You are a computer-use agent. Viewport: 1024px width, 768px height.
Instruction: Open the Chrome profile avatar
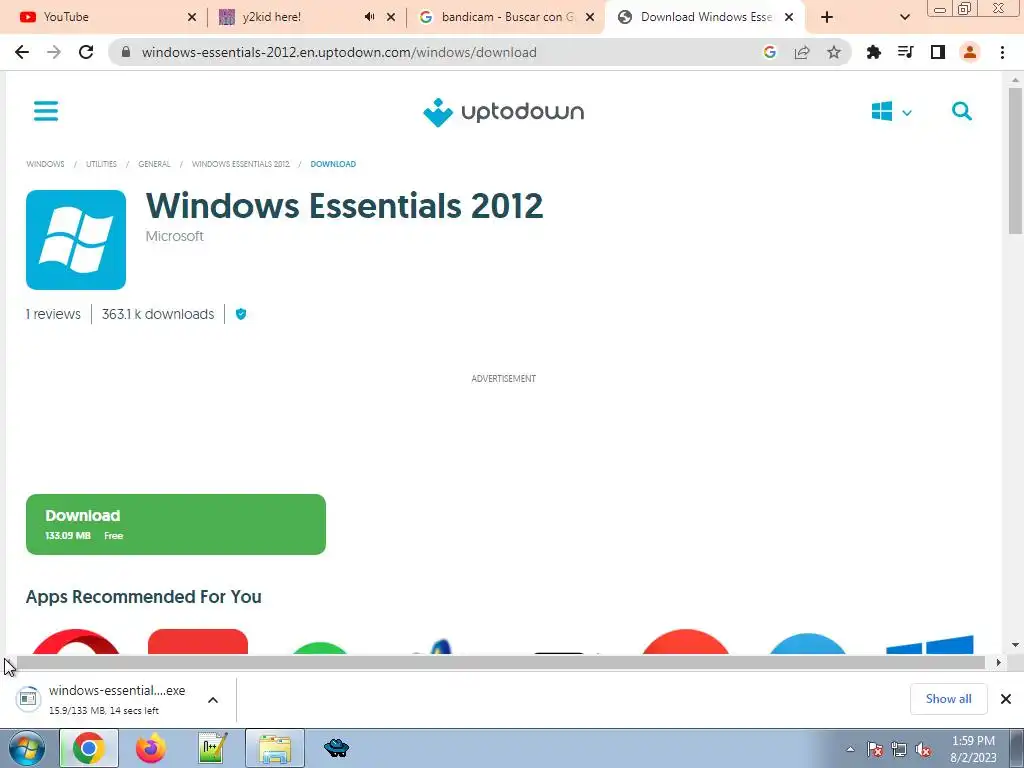coord(970,52)
